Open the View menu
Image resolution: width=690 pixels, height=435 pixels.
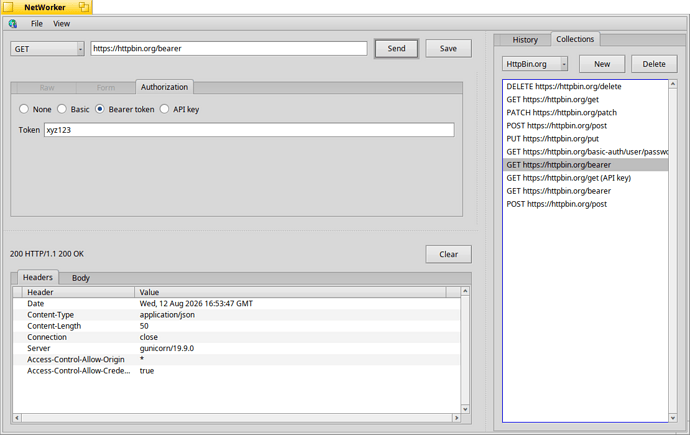62,24
